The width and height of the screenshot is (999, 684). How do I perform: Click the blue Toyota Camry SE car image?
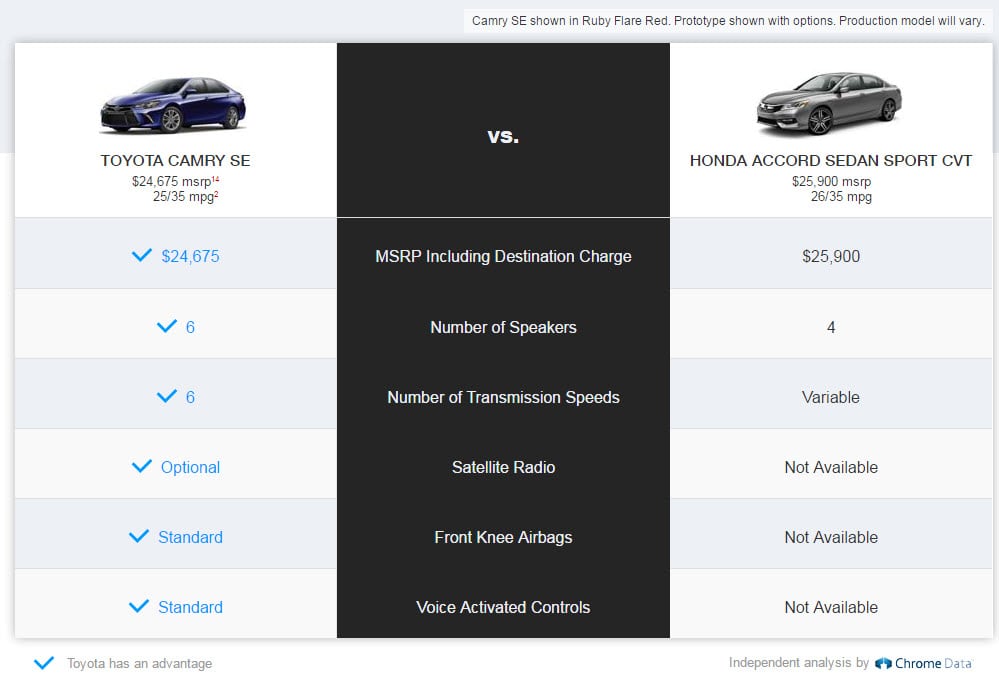pos(173,106)
